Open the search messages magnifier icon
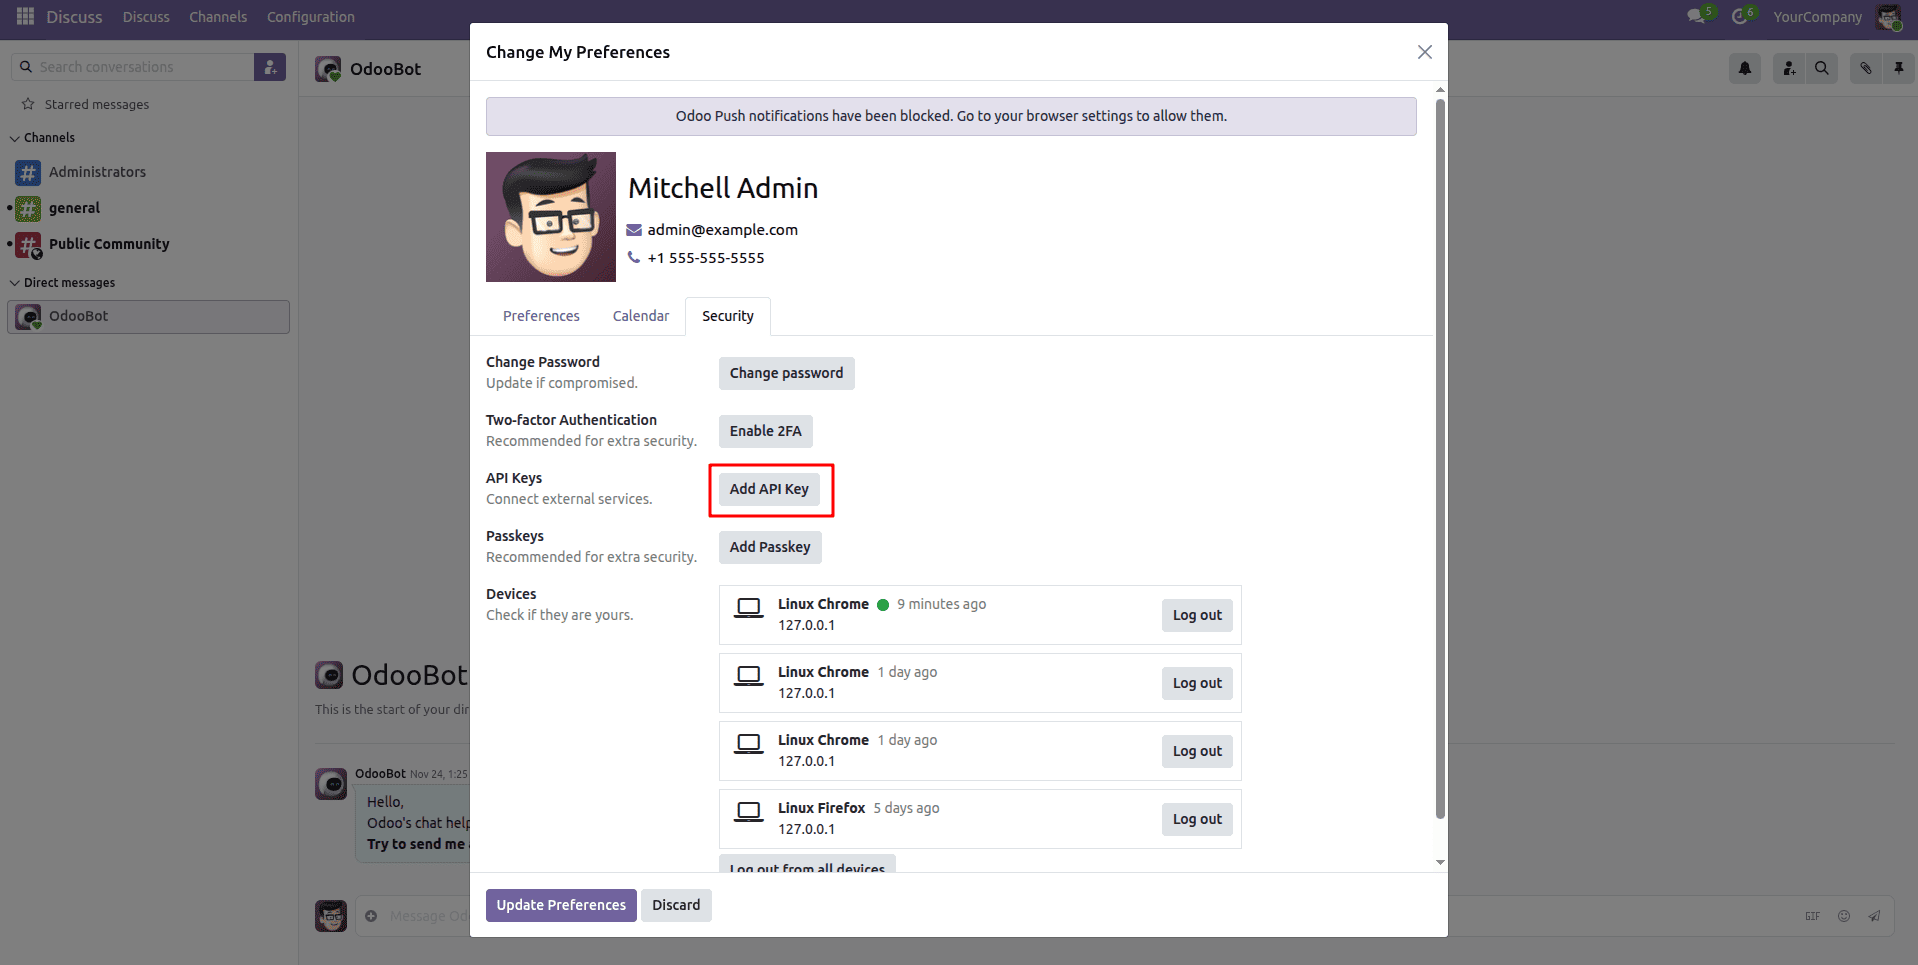 tap(1822, 68)
